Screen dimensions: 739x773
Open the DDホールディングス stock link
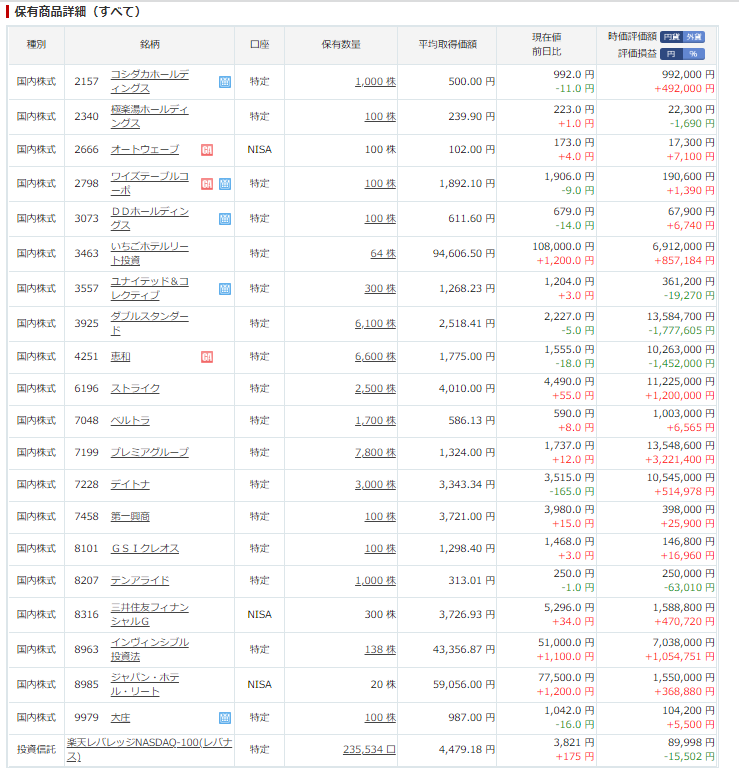(x=149, y=218)
